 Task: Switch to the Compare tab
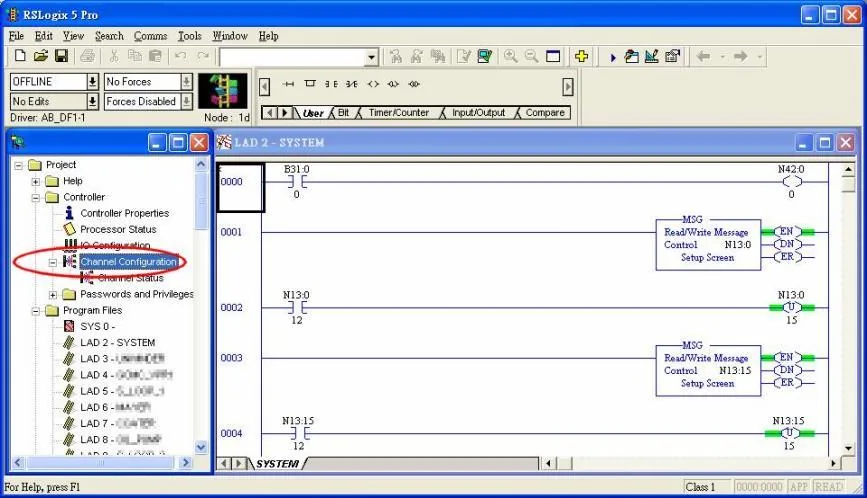545,113
